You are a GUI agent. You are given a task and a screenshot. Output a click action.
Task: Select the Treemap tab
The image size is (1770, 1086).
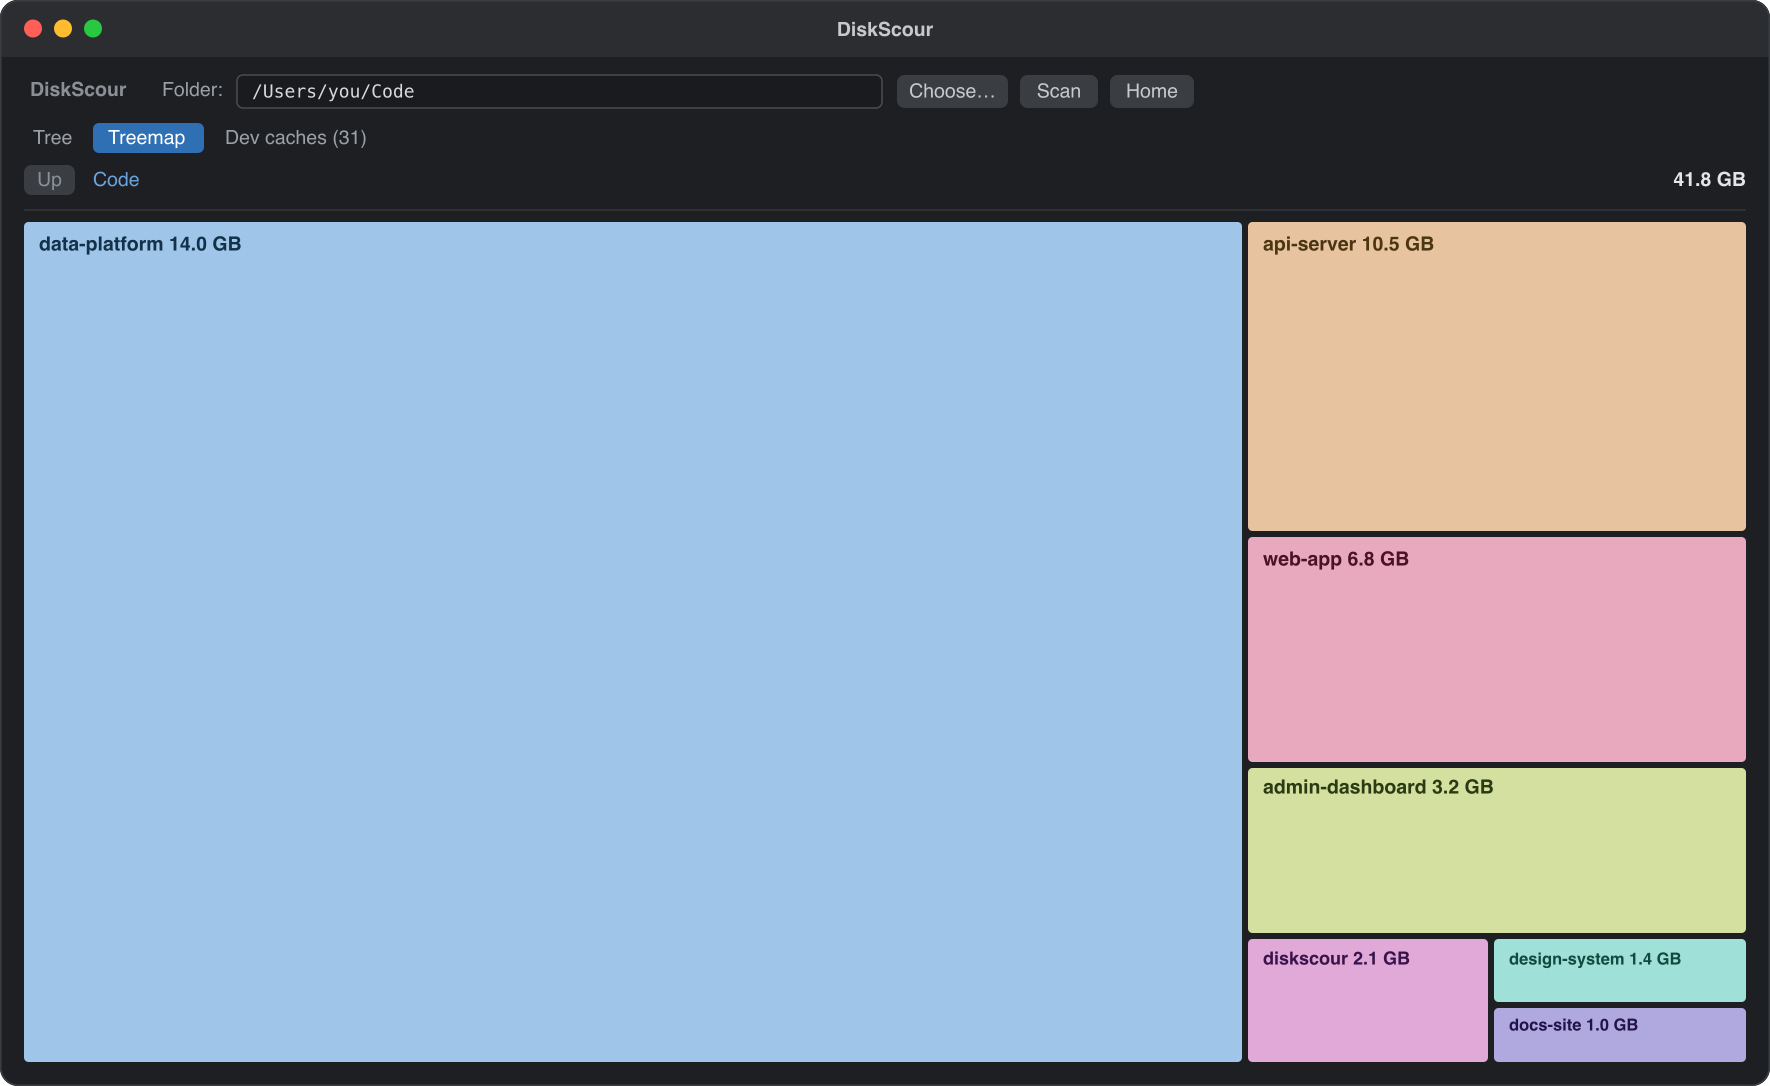point(148,138)
